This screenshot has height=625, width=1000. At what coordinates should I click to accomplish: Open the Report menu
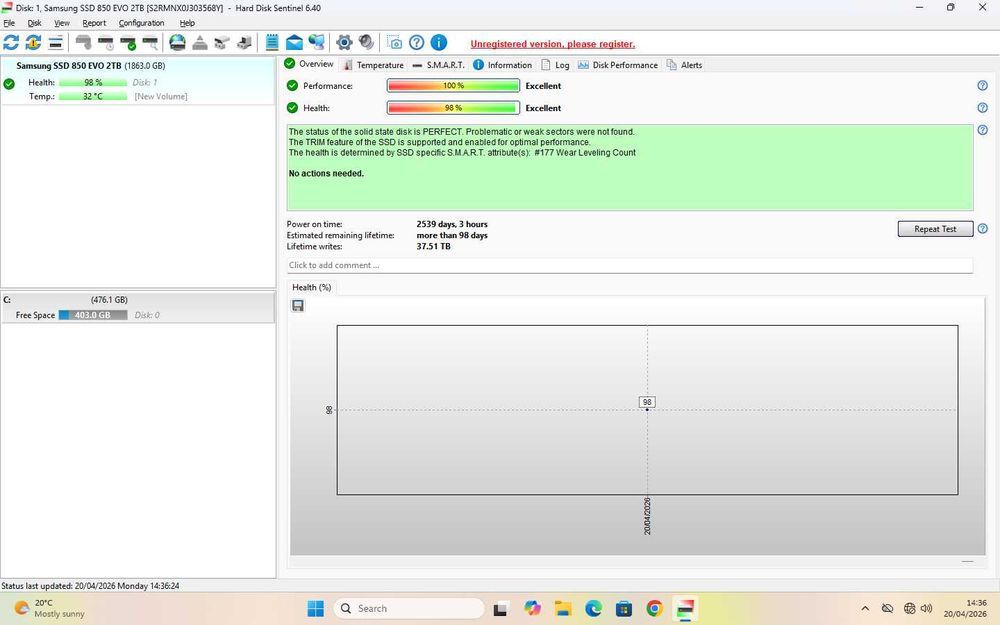(x=94, y=23)
